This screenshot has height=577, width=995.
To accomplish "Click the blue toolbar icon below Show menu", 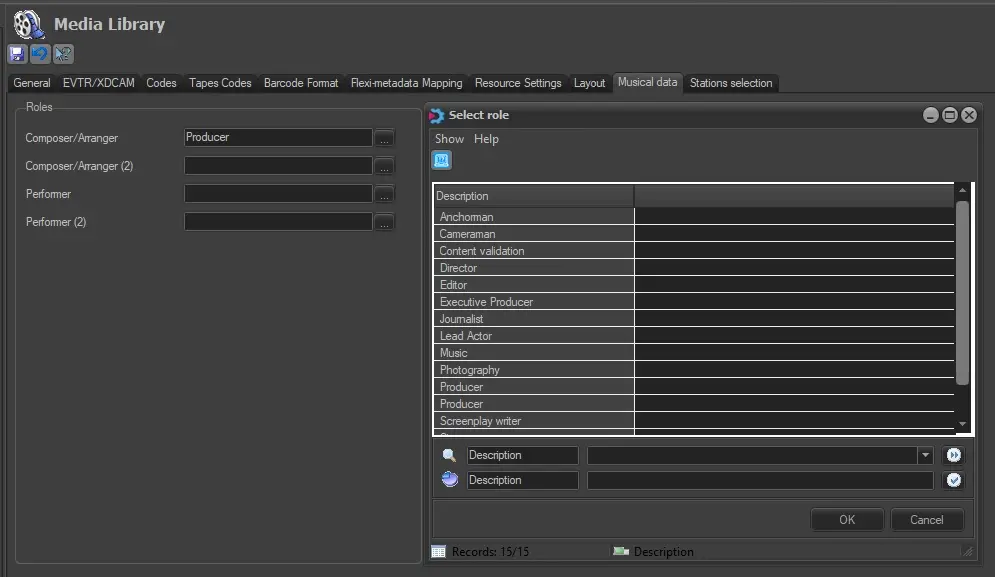I will click(x=441, y=160).
